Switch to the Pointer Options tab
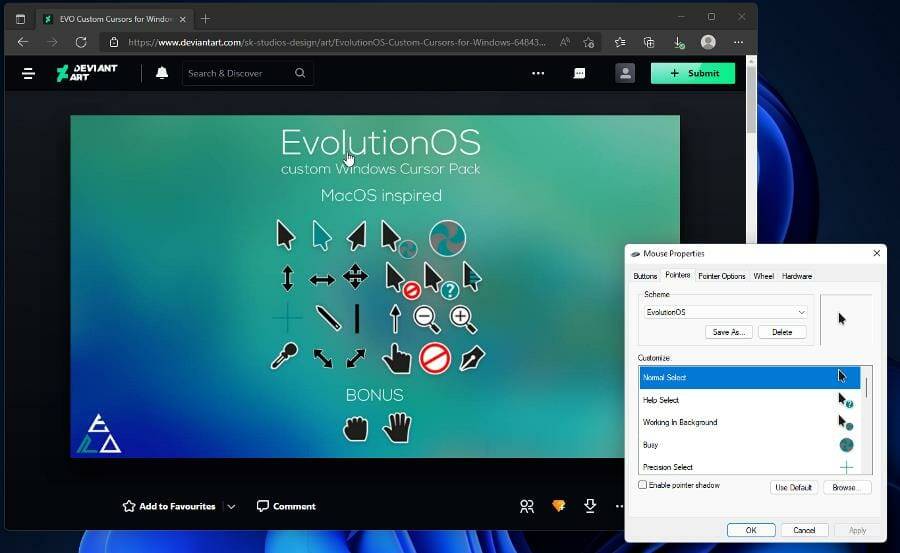900x553 pixels. [721, 276]
